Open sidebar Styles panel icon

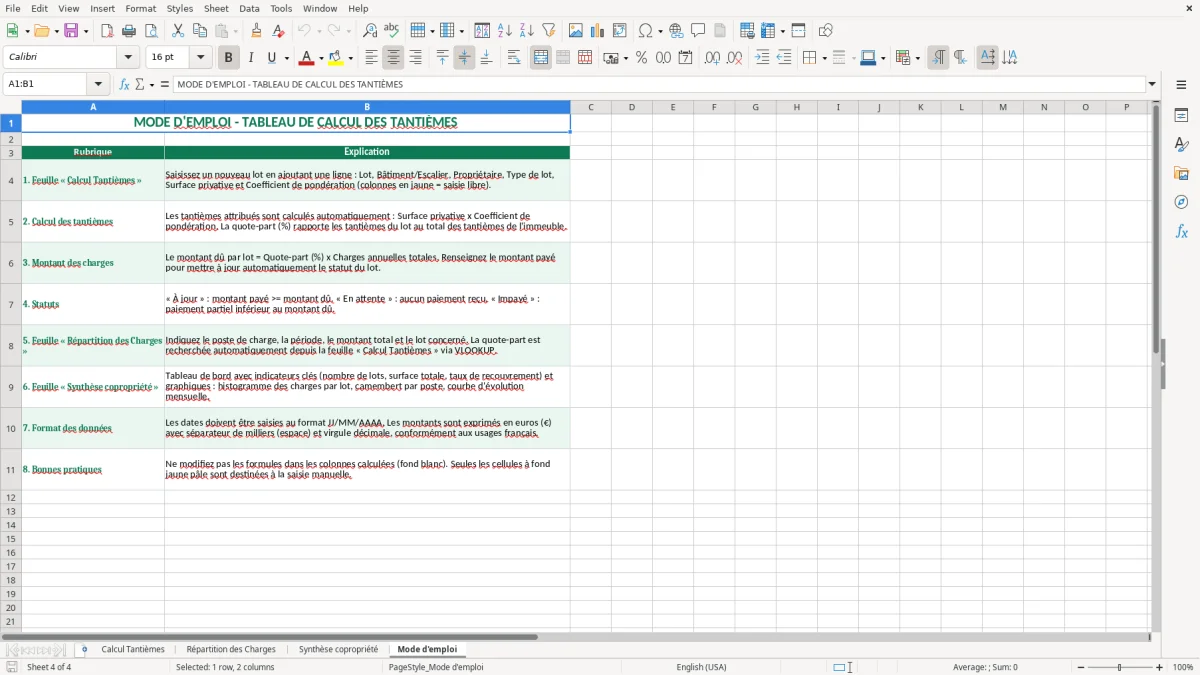click(1181, 144)
